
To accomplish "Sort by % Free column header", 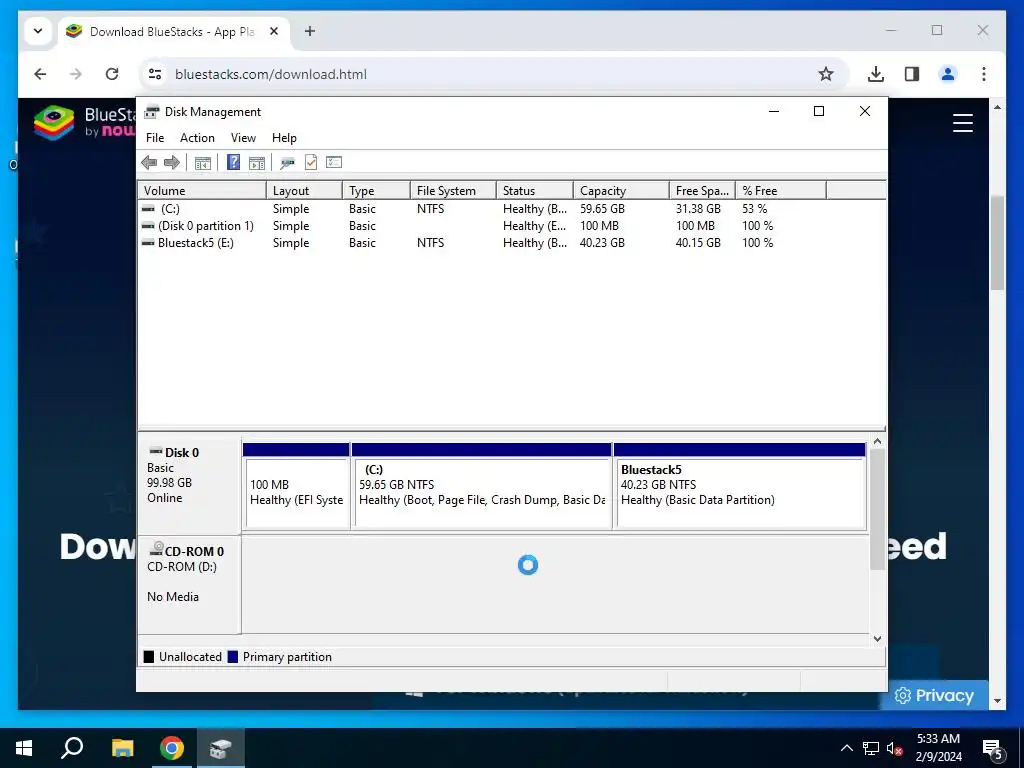I will 781,191.
